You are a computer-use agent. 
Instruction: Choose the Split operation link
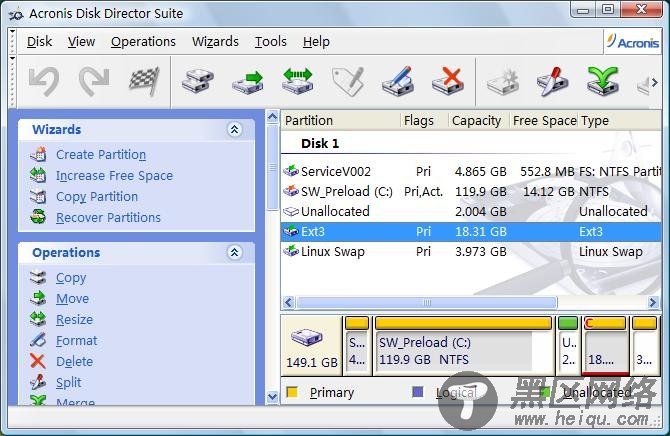(68, 382)
